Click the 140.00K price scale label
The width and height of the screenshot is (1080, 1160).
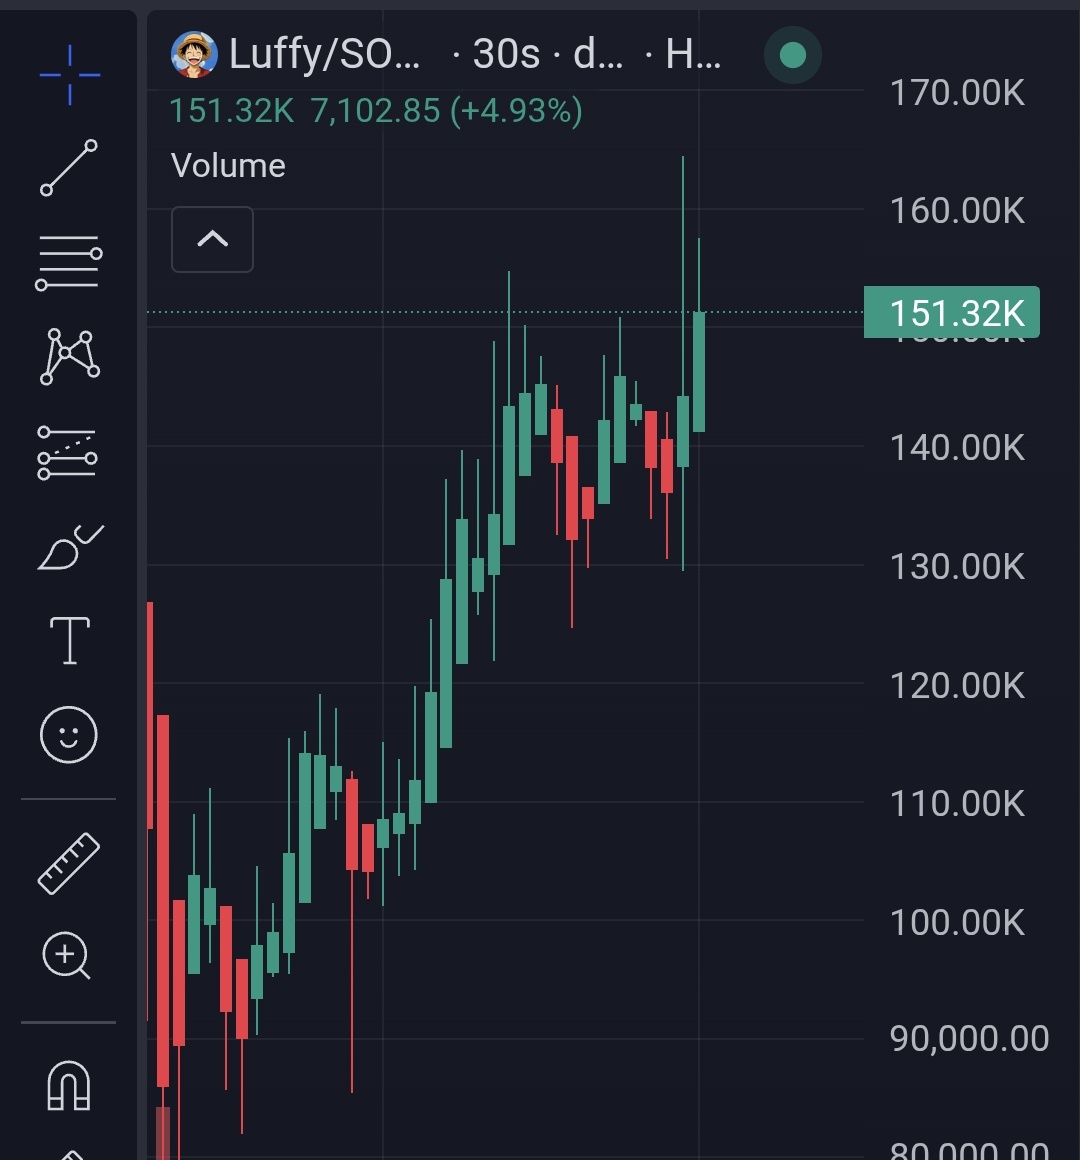[x=957, y=448]
